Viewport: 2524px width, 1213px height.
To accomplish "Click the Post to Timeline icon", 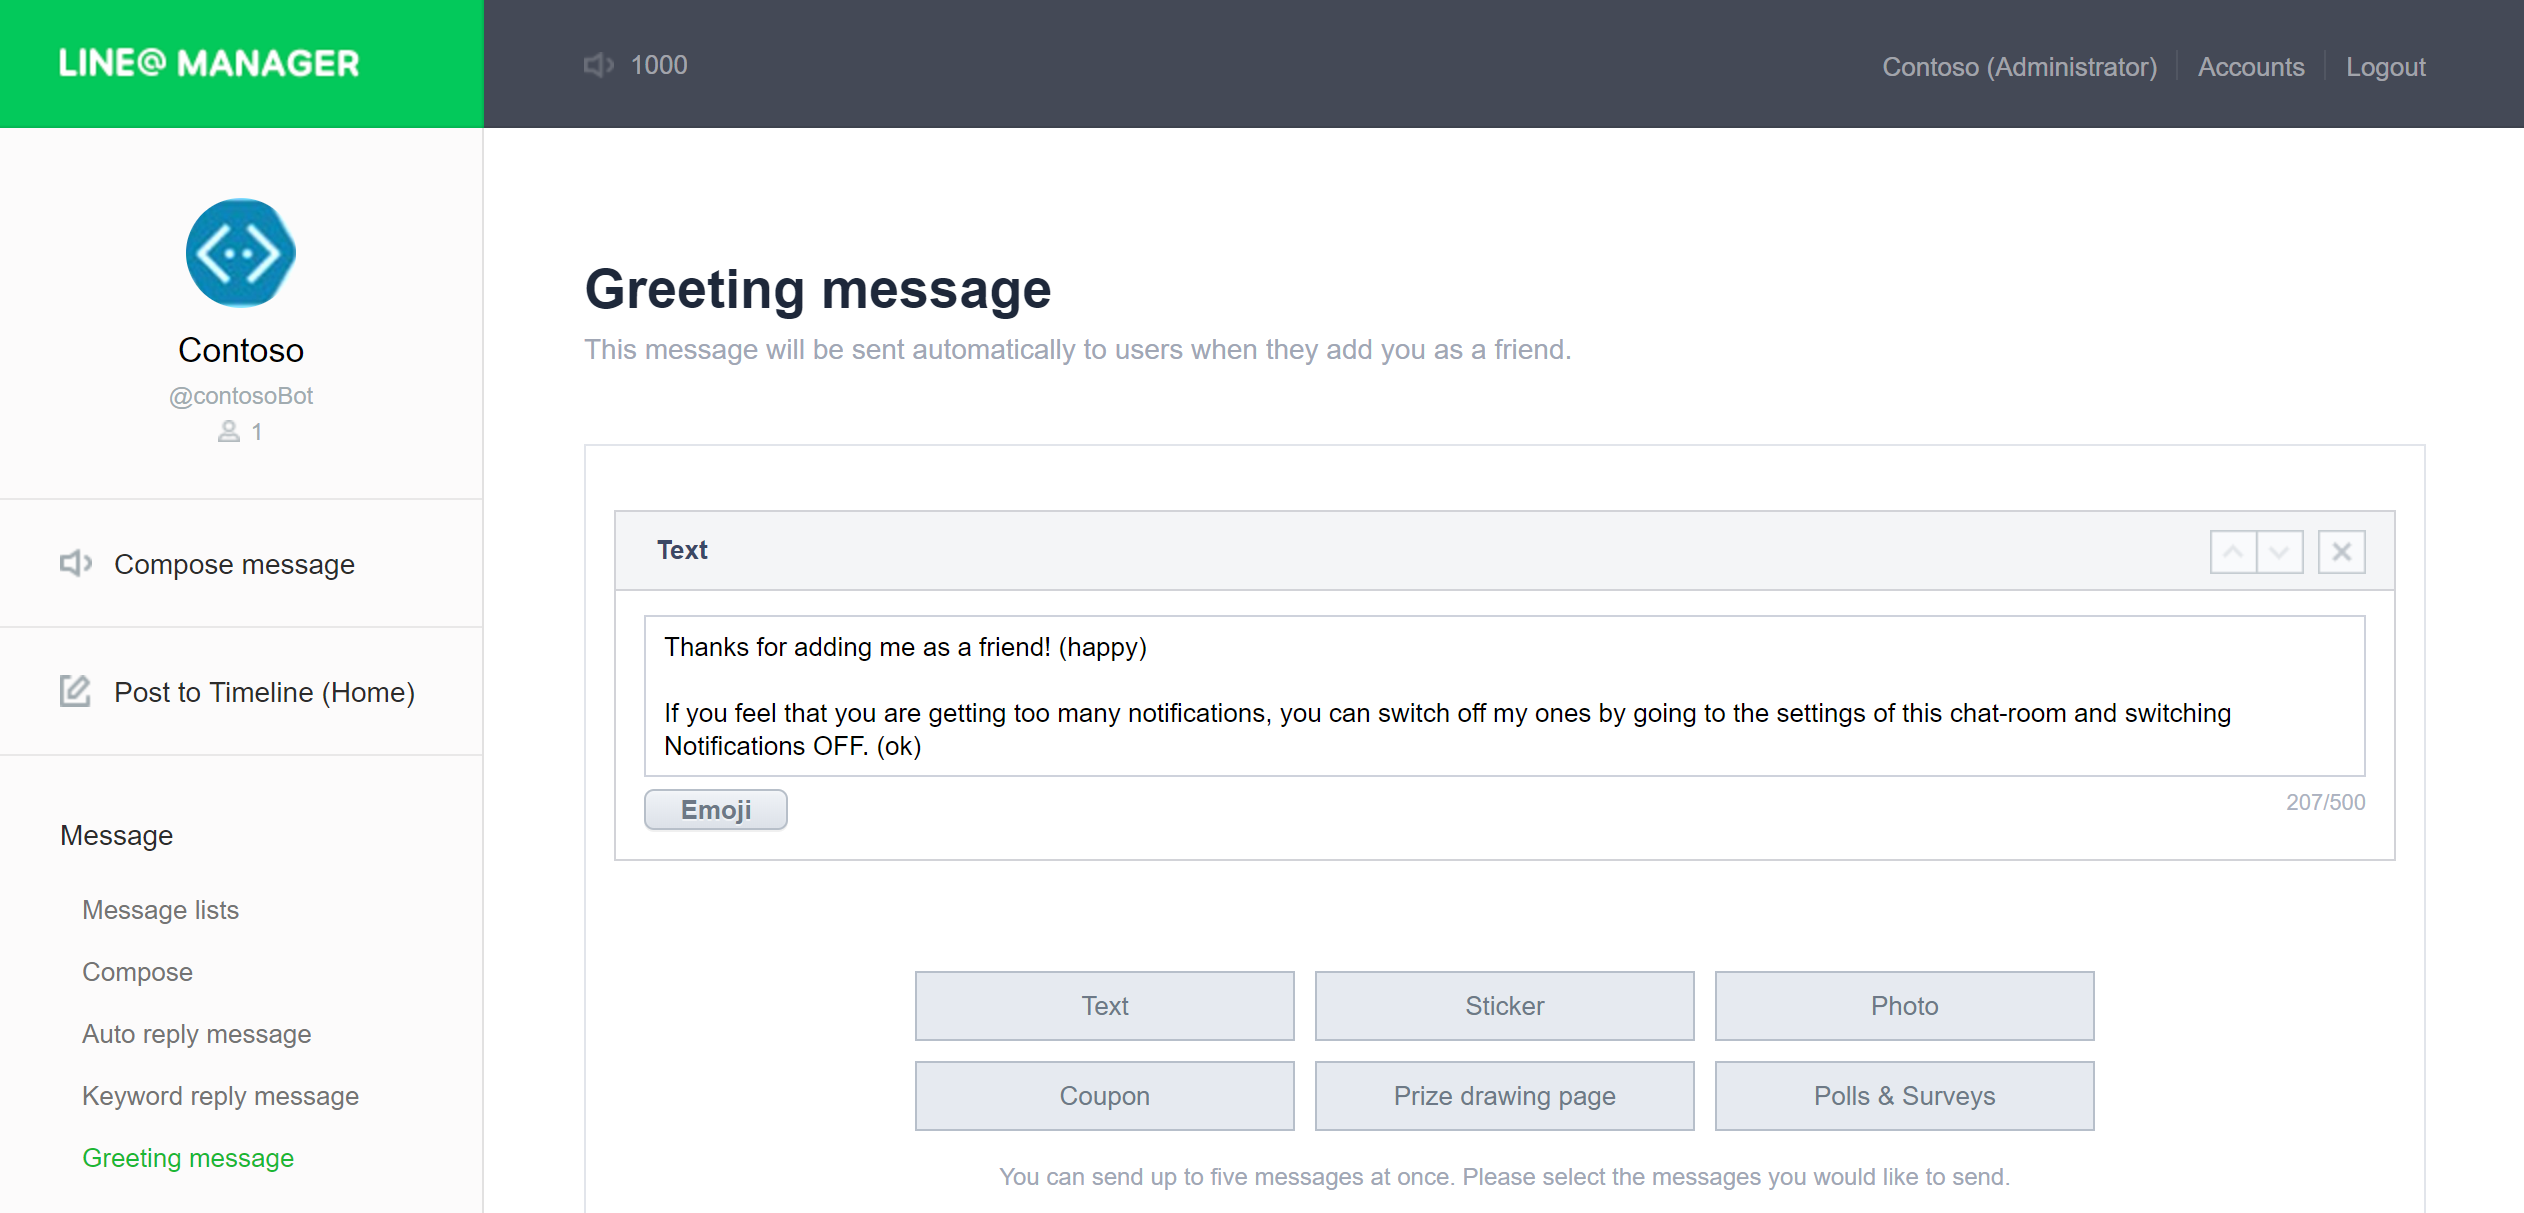I will [74, 692].
